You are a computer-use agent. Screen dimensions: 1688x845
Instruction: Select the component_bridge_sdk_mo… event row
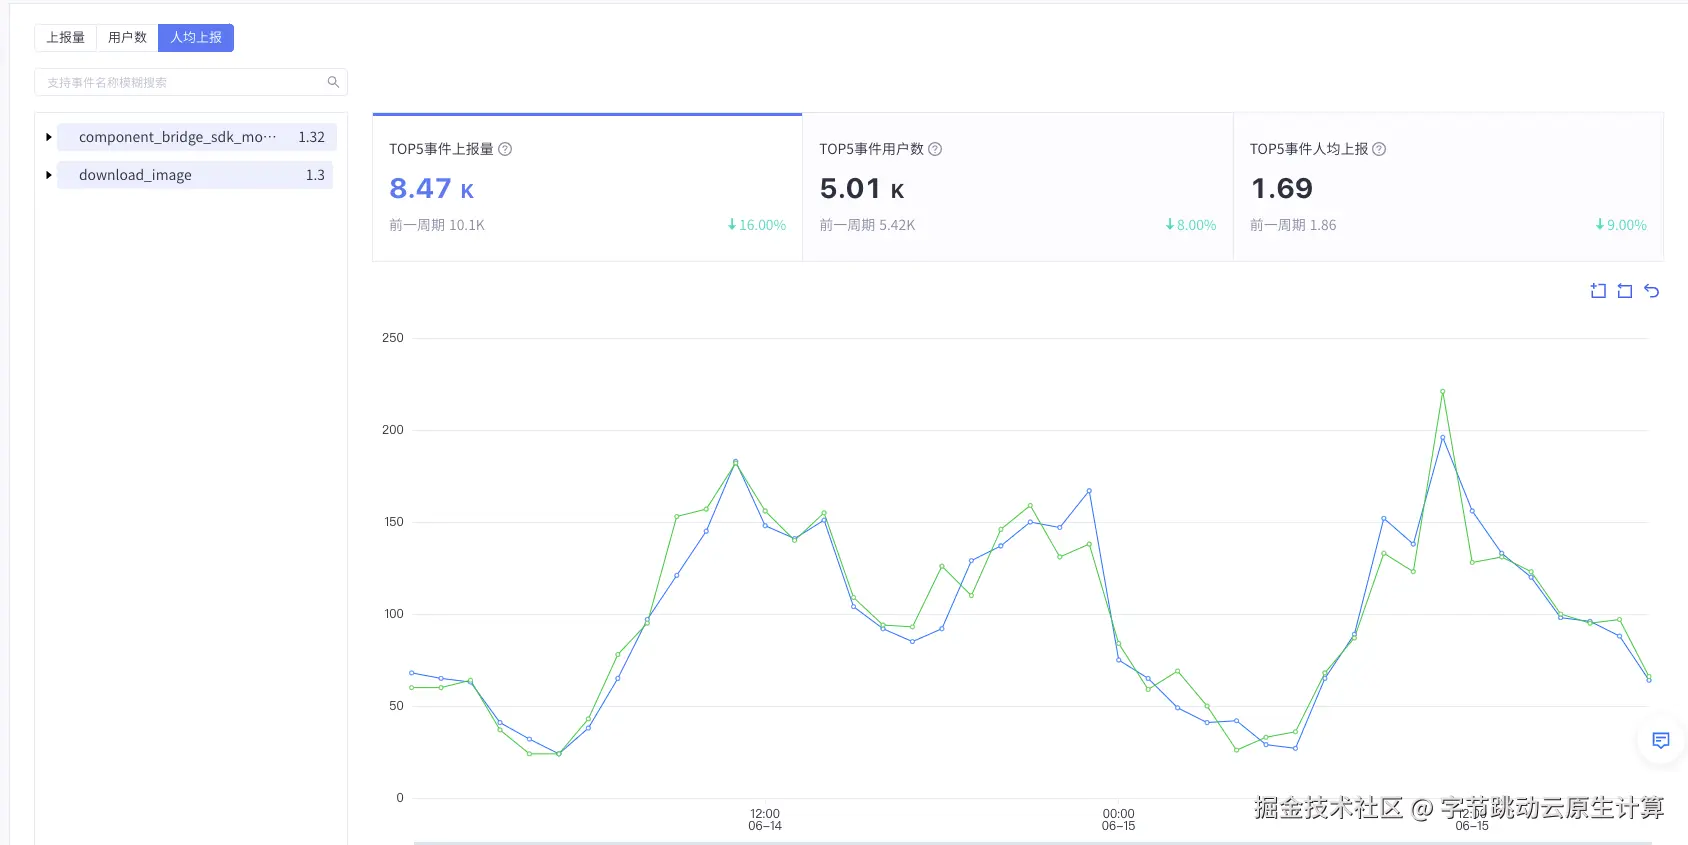(x=195, y=137)
